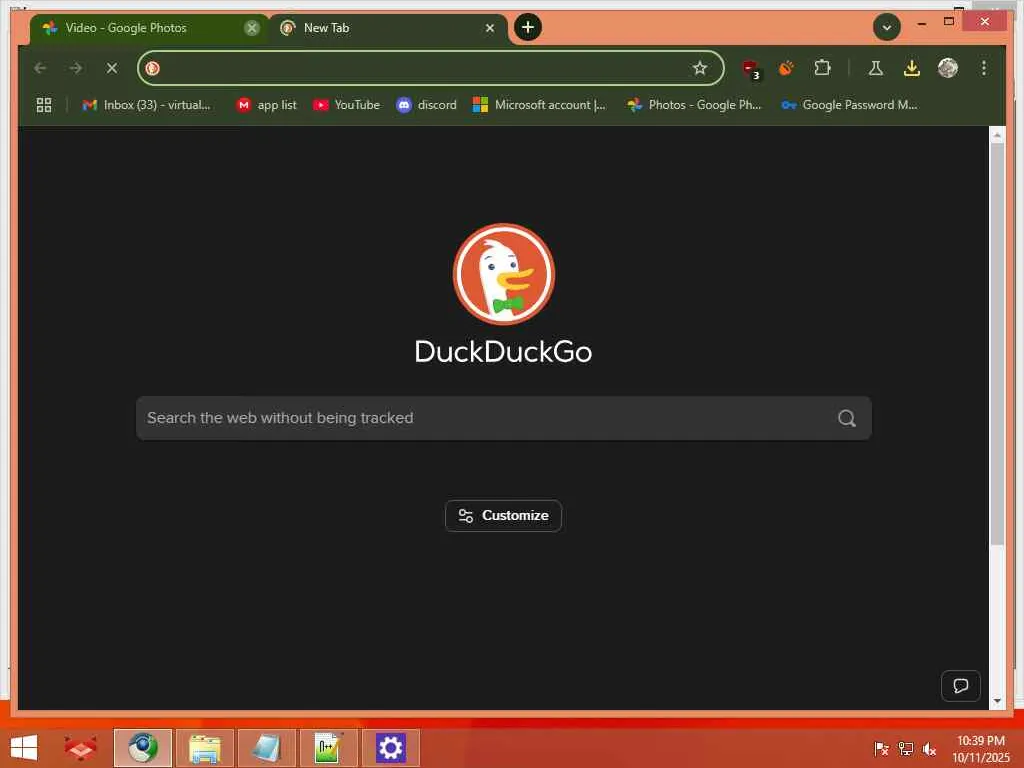Go forward to the next page
The width and height of the screenshot is (1024, 768).
[76, 68]
